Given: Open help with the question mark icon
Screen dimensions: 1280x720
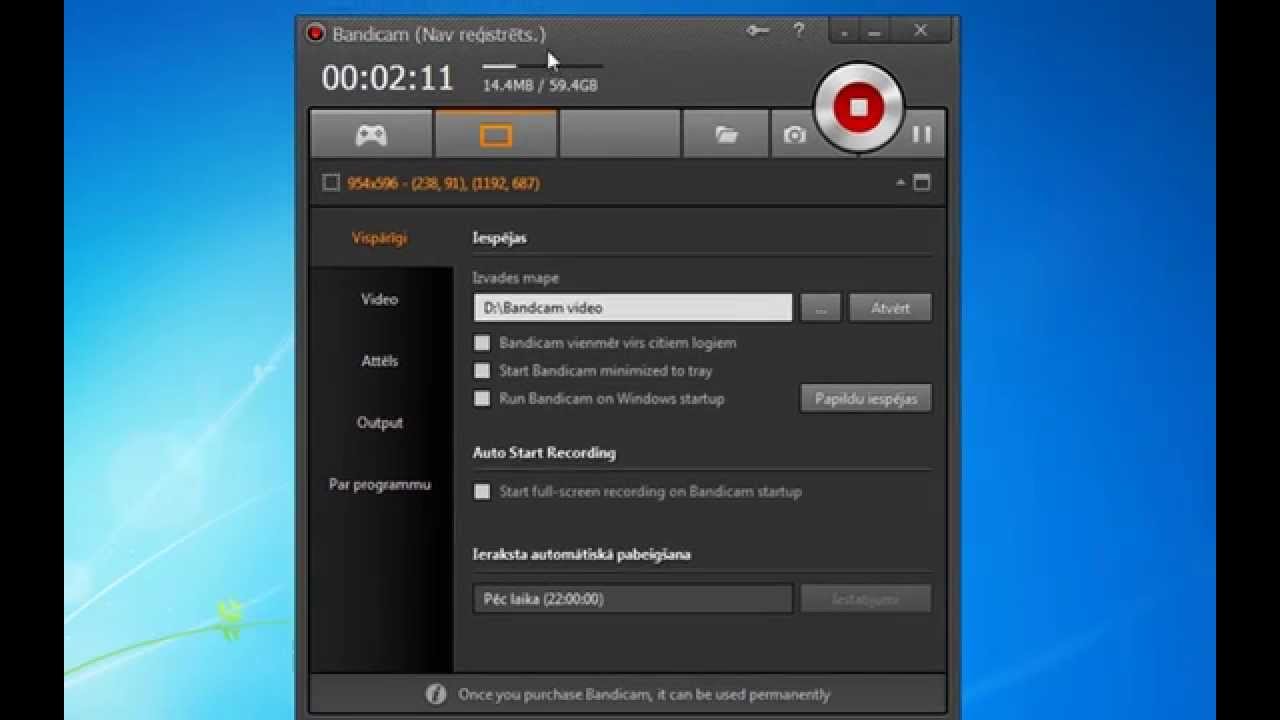Looking at the screenshot, I should 799,31.
